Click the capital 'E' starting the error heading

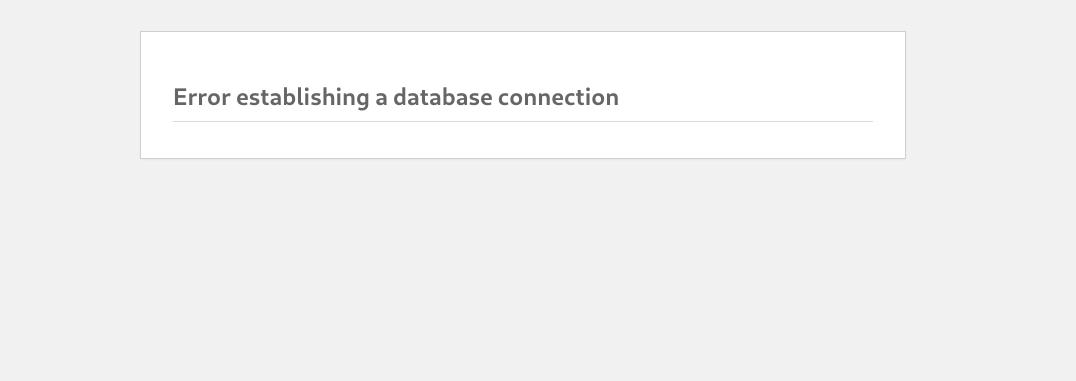tap(180, 97)
